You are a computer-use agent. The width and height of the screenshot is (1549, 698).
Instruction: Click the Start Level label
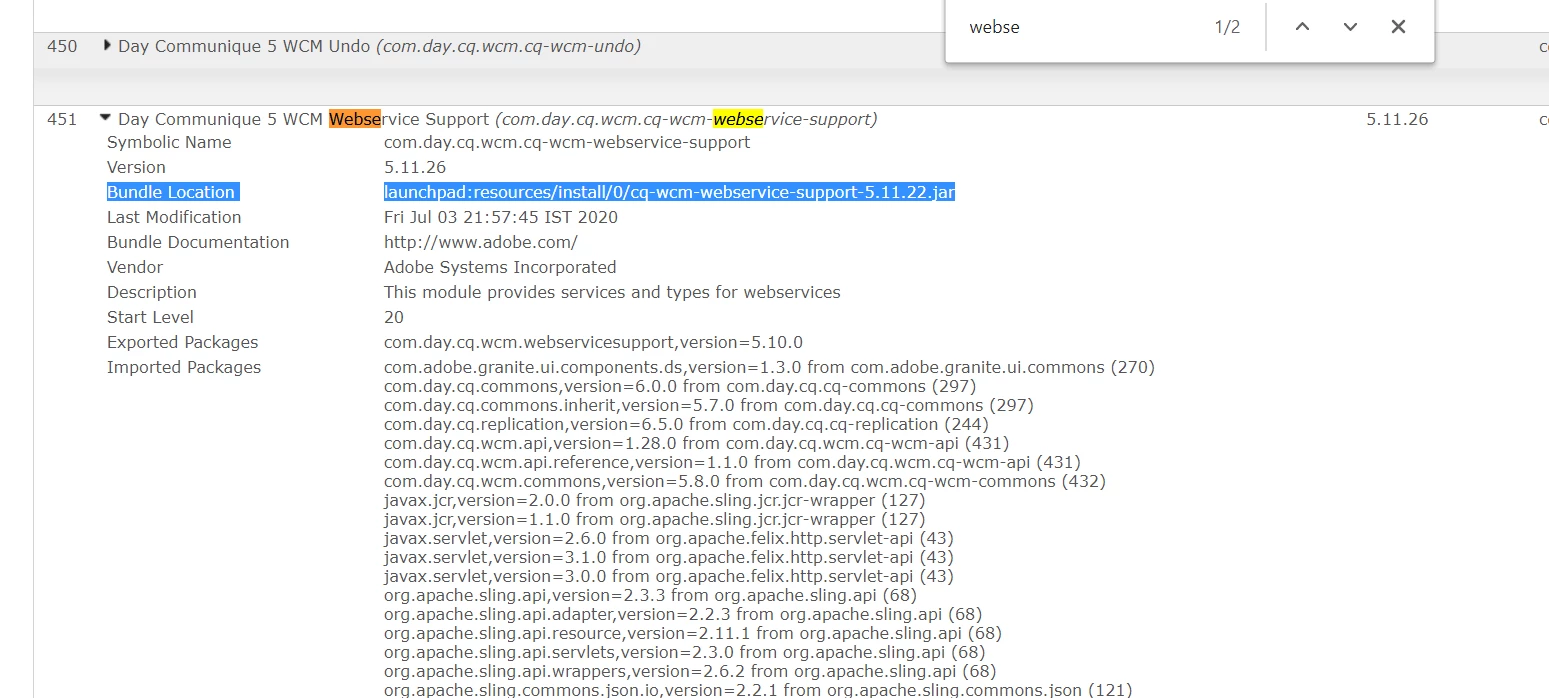click(150, 317)
